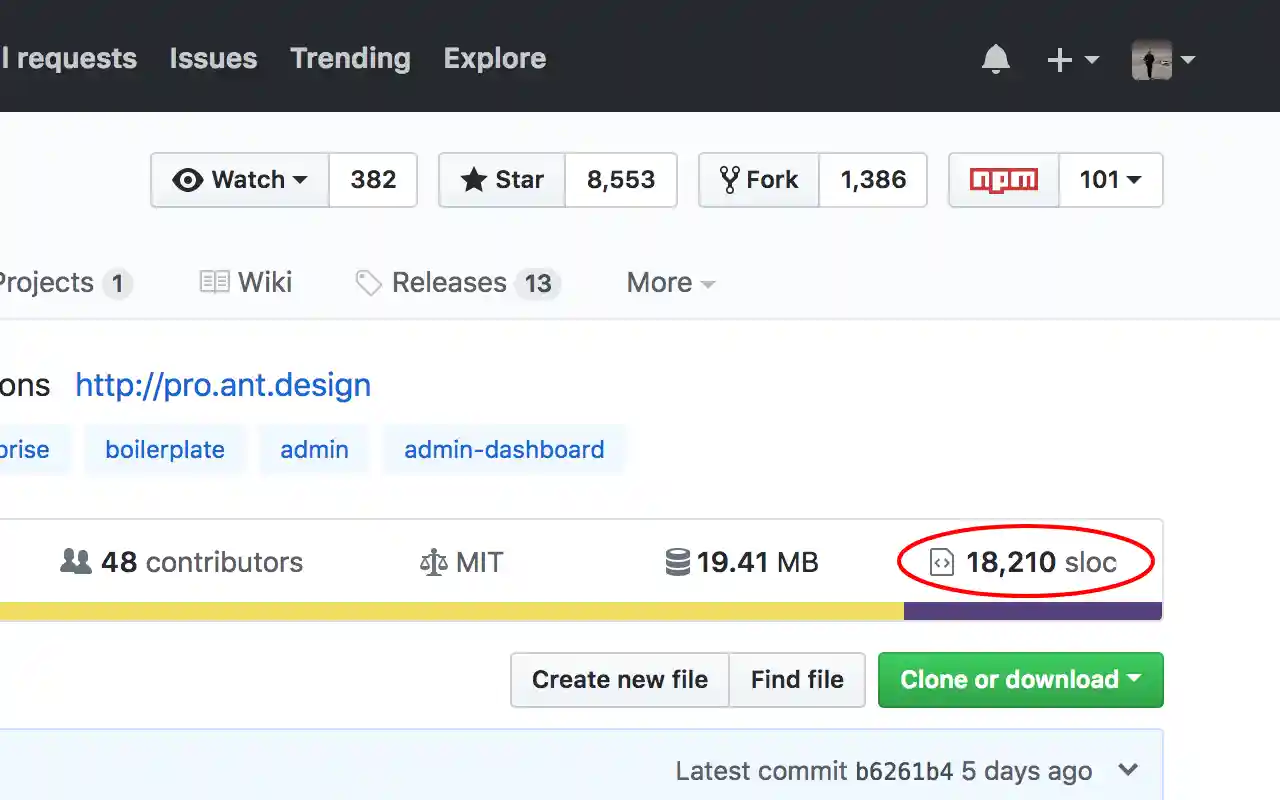Click the purple language bar segment
Viewport: 1280px width, 800px height.
pos(1032,611)
